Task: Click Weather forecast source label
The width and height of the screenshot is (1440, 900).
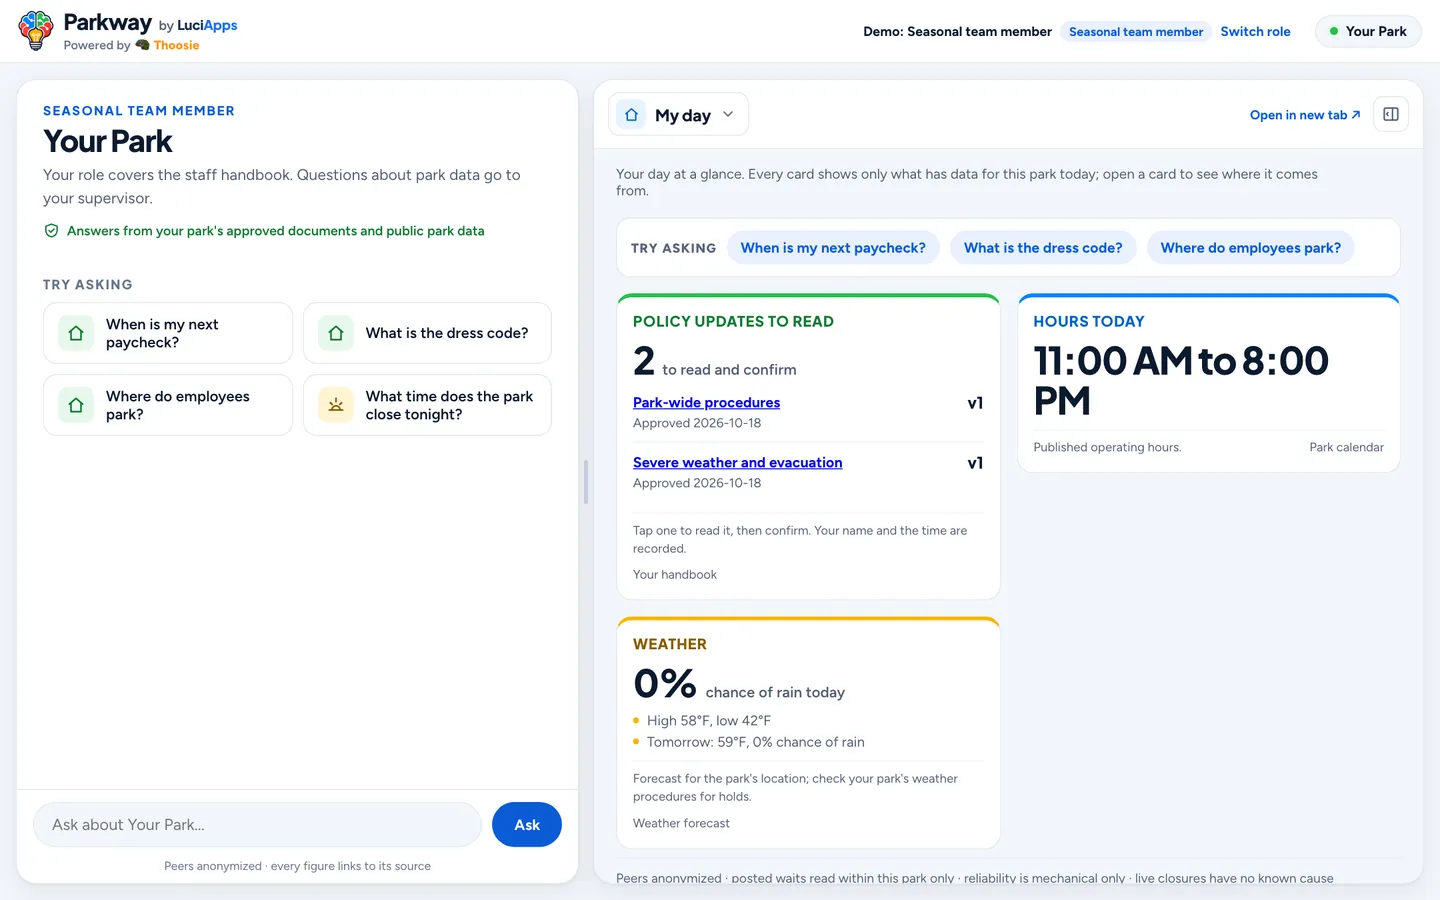Action: (x=681, y=824)
